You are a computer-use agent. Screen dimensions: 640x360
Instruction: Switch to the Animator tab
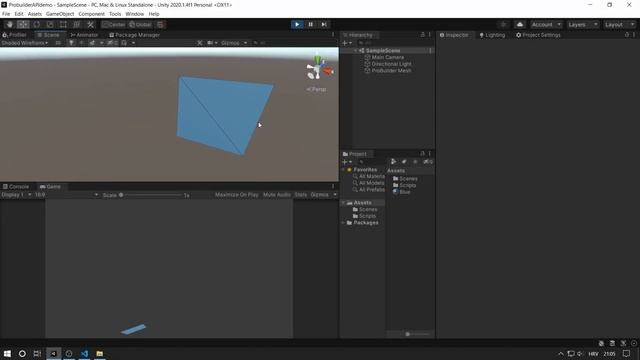click(84, 35)
